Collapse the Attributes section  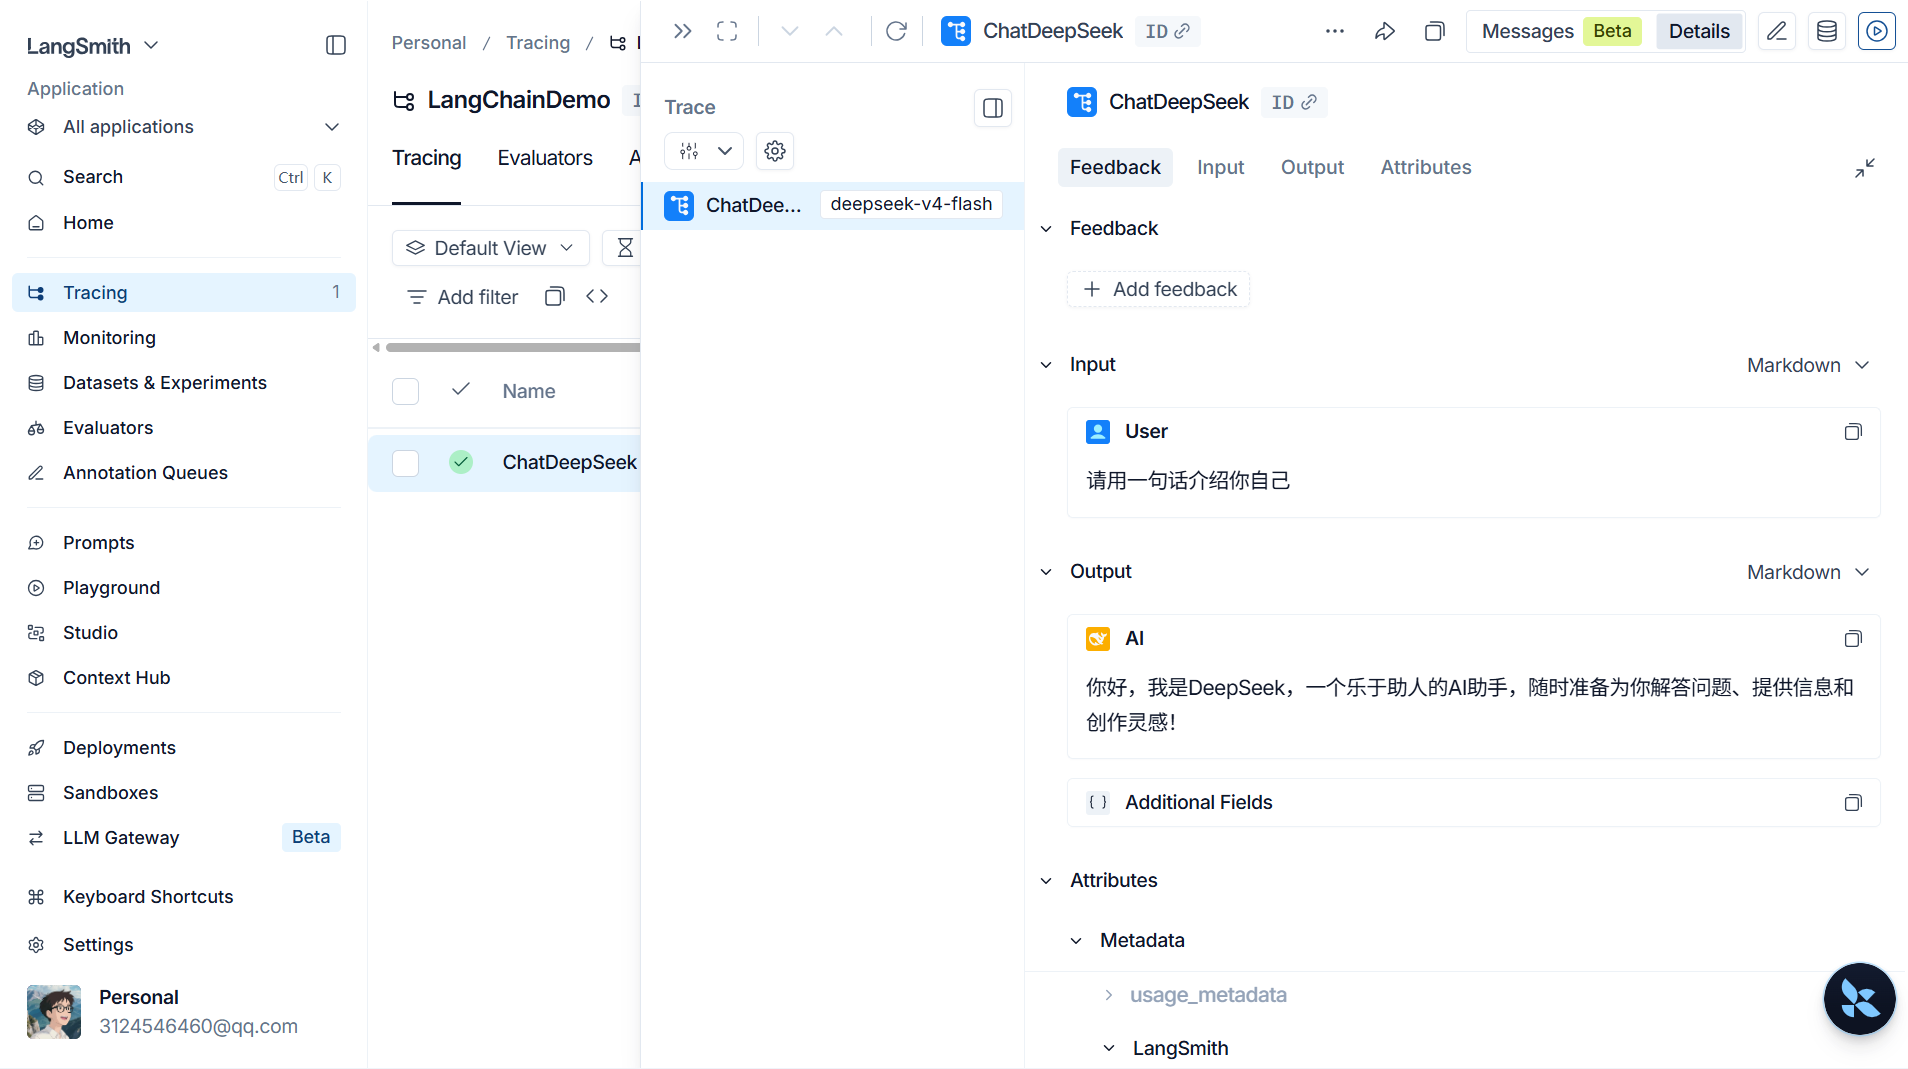(x=1046, y=881)
